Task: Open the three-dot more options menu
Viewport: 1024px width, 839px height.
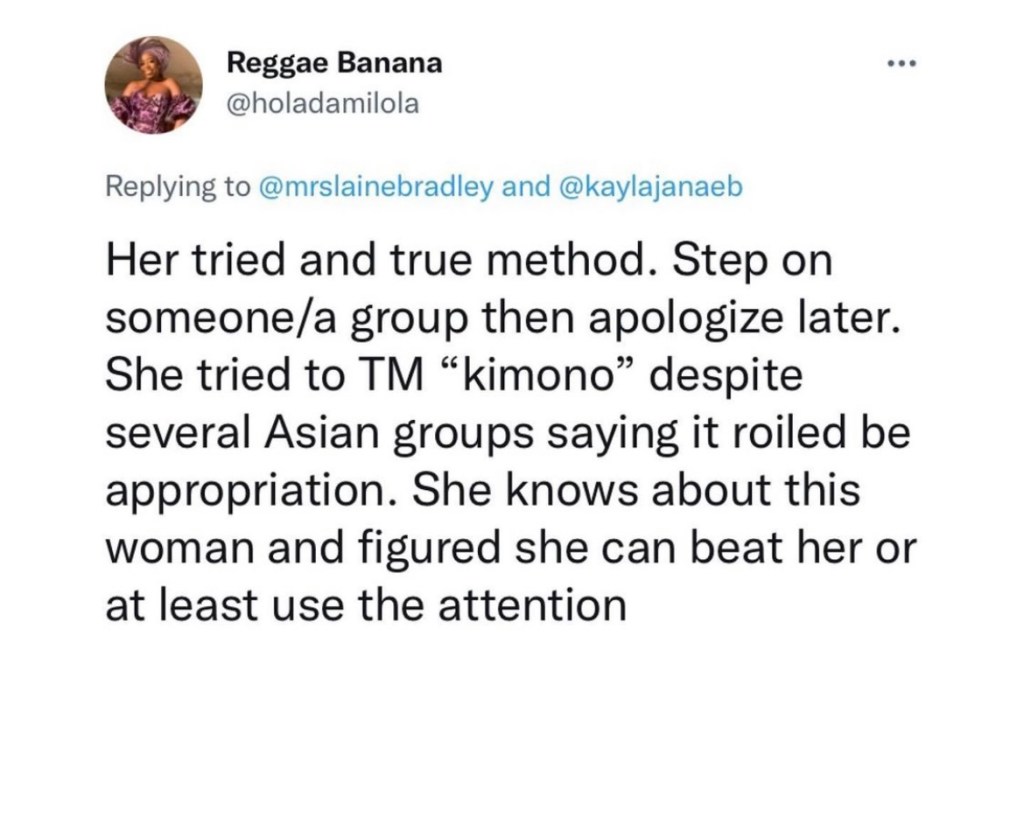Action: 901,65
